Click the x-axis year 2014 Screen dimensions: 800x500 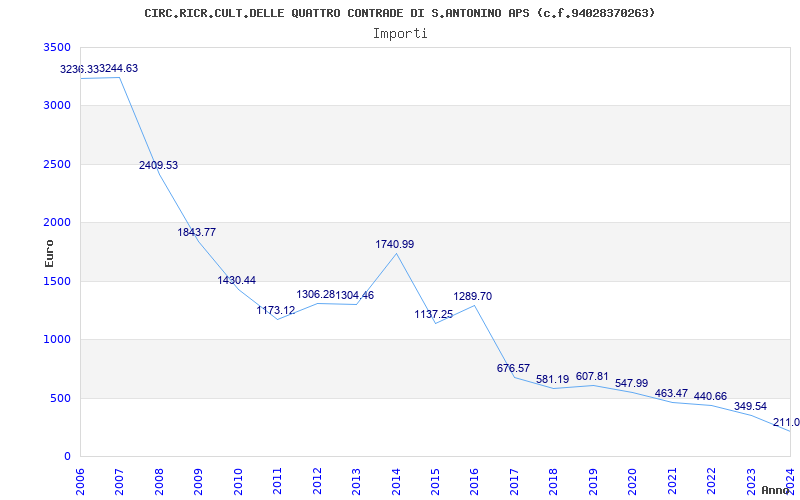pos(395,482)
